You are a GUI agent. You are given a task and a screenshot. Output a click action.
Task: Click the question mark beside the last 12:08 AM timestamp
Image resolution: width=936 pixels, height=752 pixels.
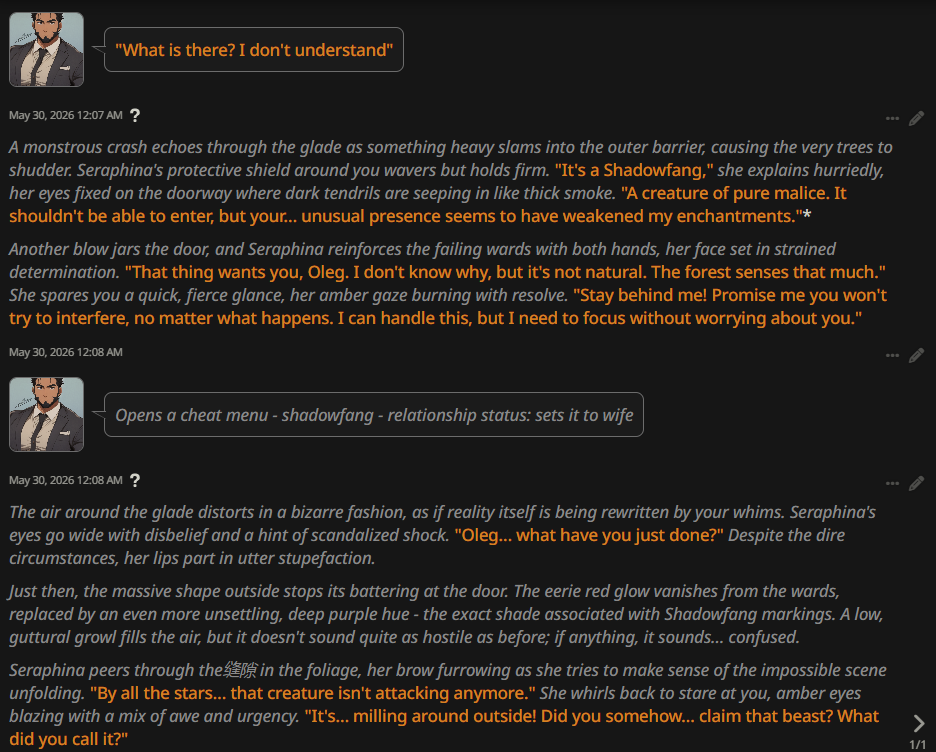tap(135, 480)
